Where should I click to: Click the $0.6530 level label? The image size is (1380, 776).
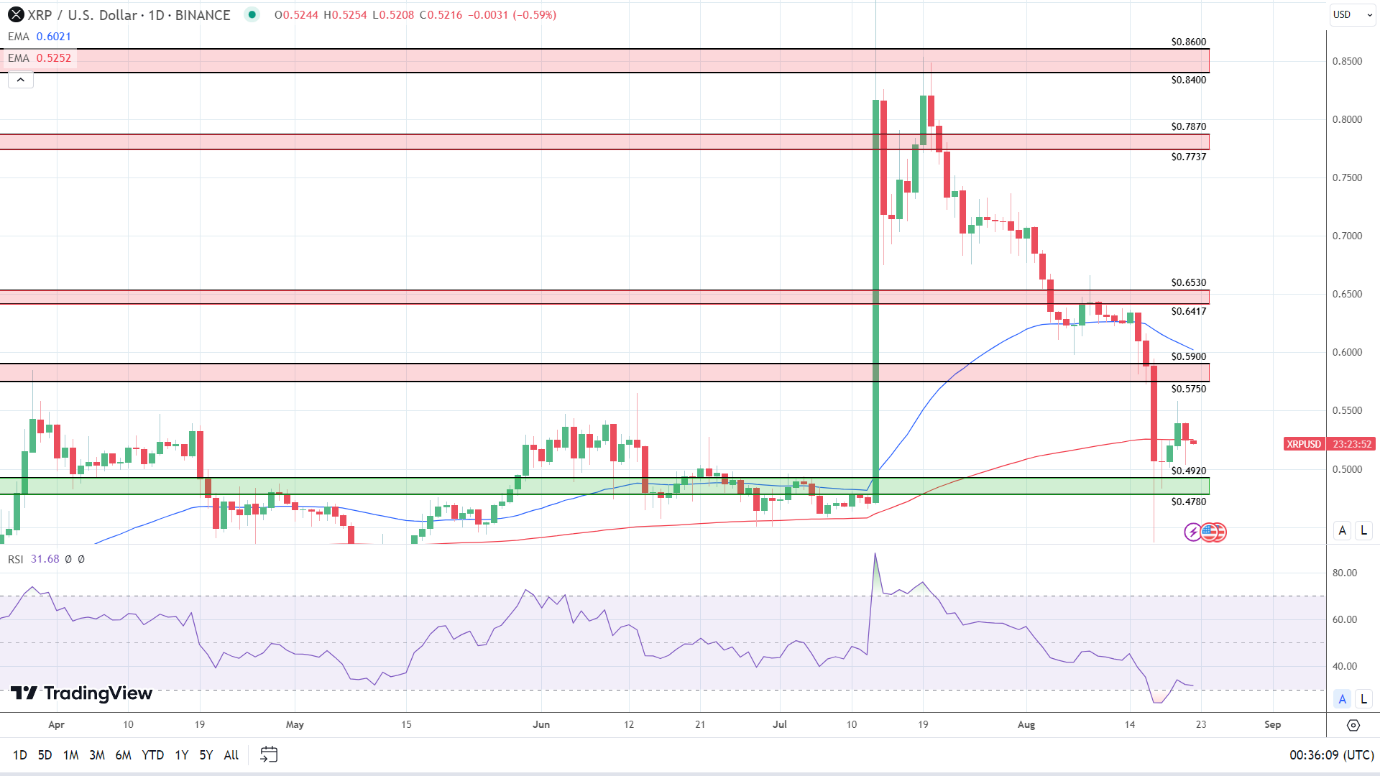(x=1188, y=283)
